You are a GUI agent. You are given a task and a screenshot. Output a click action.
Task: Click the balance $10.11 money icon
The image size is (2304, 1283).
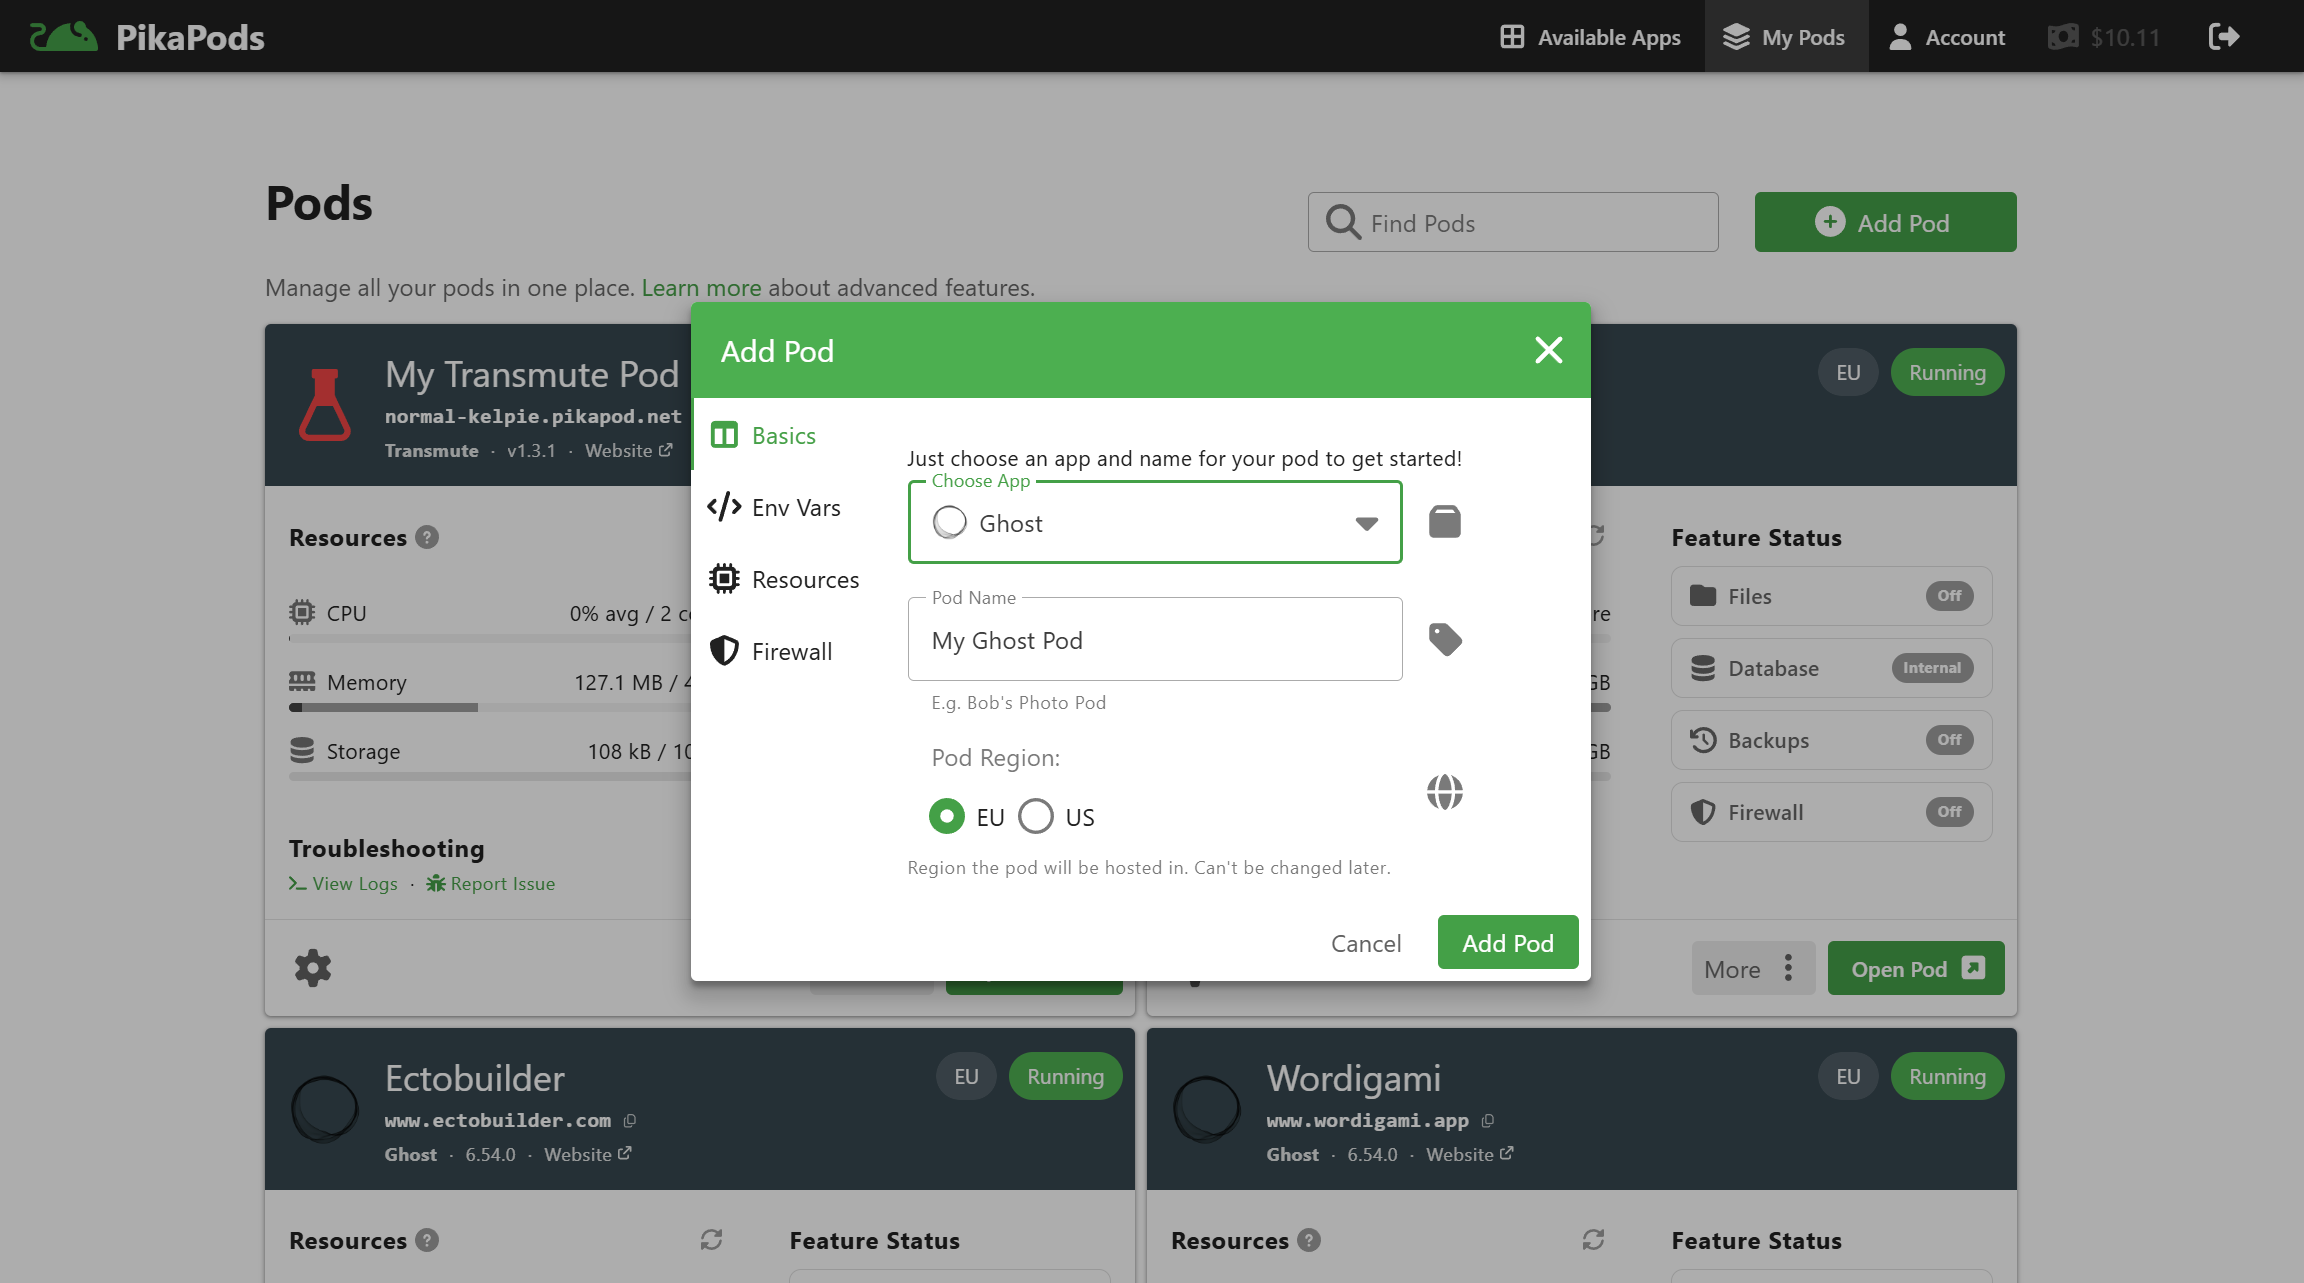point(2062,37)
